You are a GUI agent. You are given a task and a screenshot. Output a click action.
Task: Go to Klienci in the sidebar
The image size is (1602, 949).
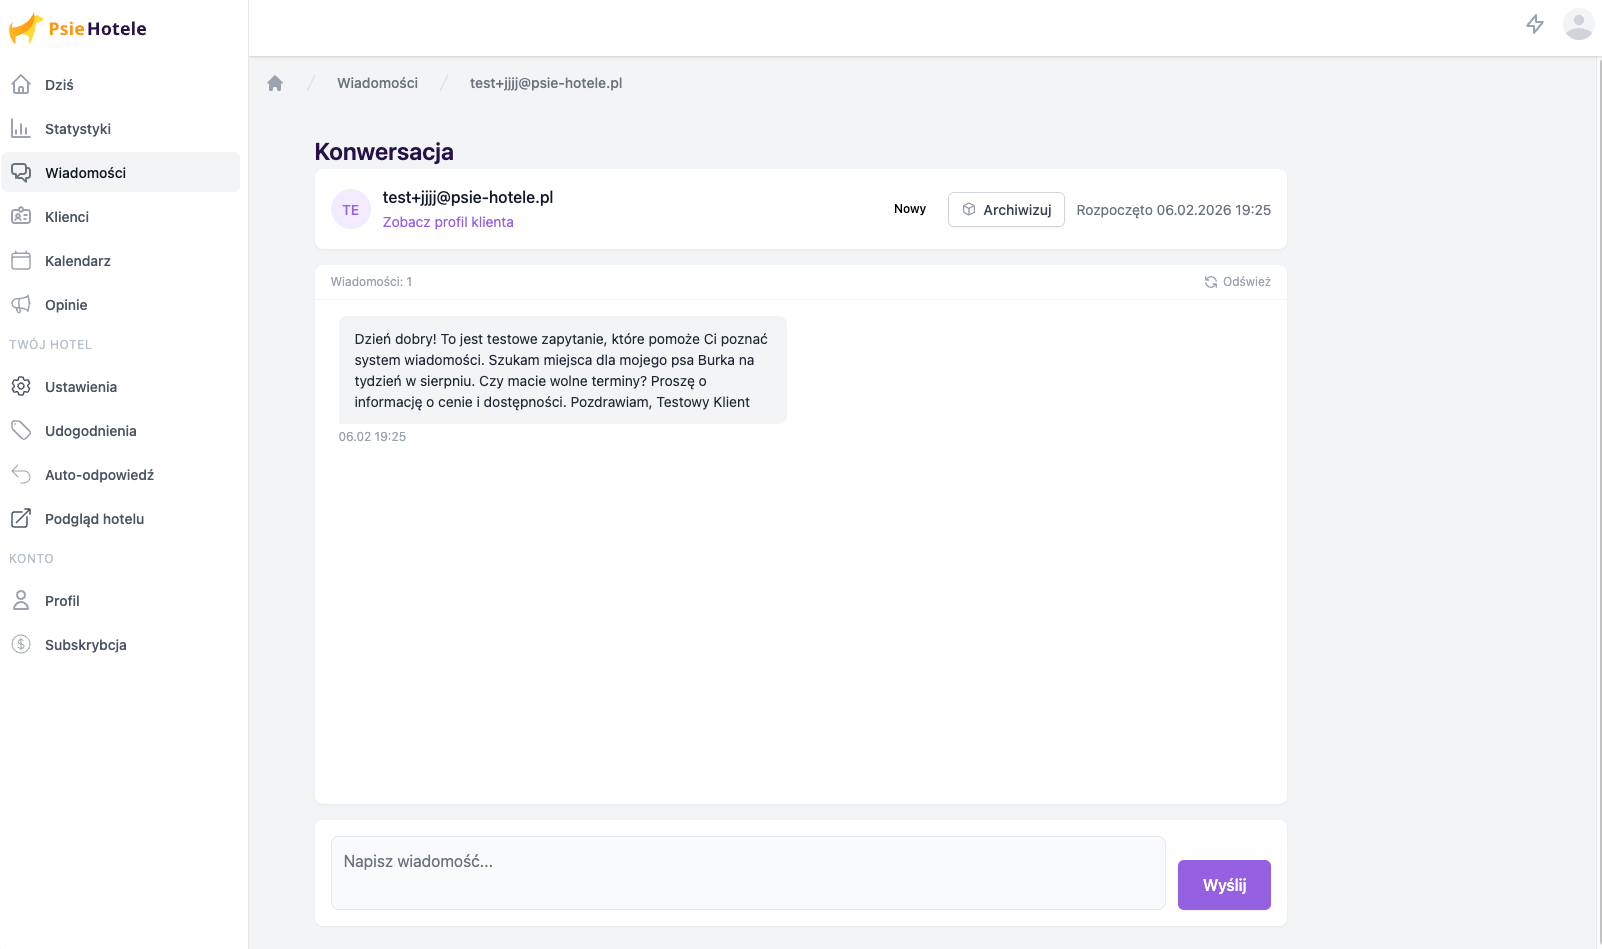(x=67, y=217)
